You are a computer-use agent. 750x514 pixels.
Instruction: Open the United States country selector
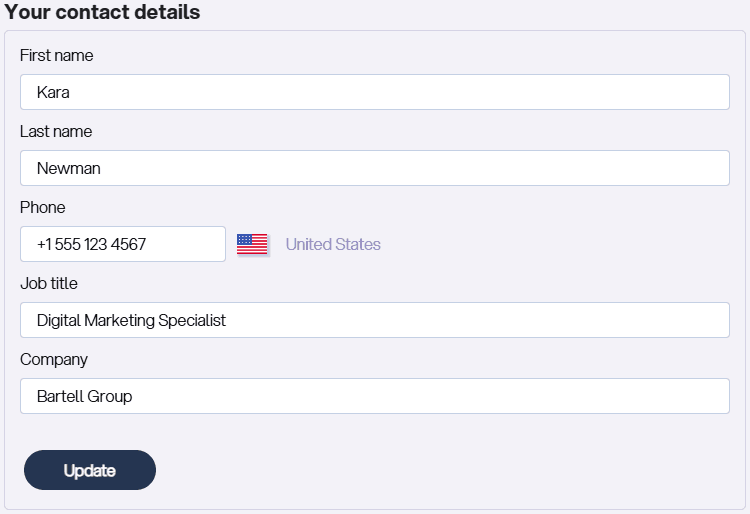click(x=333, y=244)
